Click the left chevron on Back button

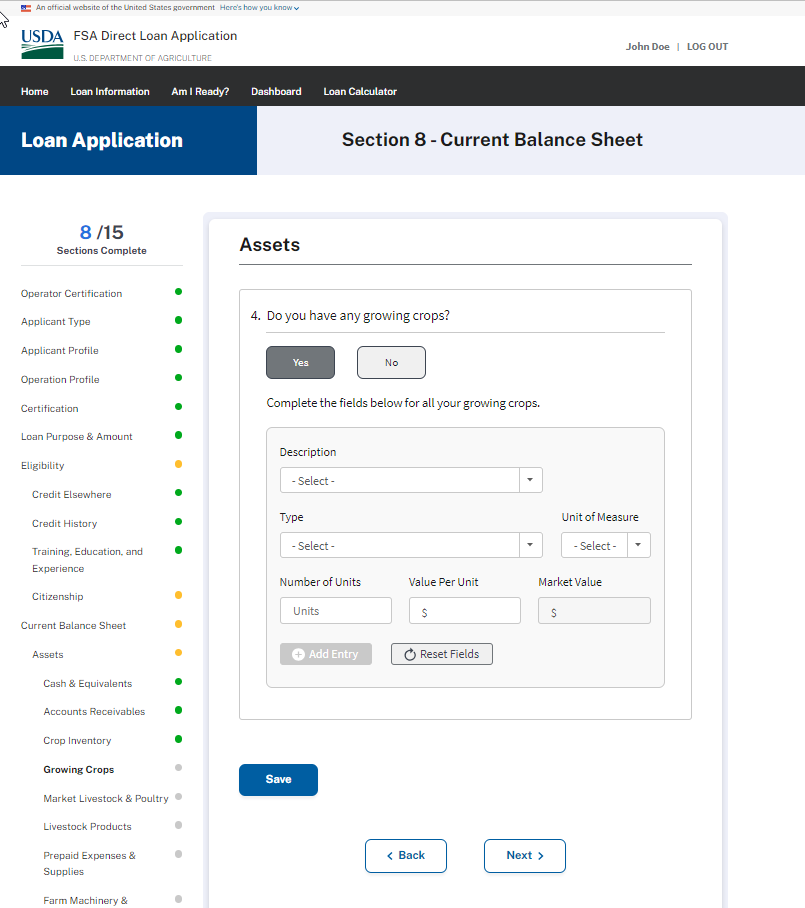coord(390,856)
